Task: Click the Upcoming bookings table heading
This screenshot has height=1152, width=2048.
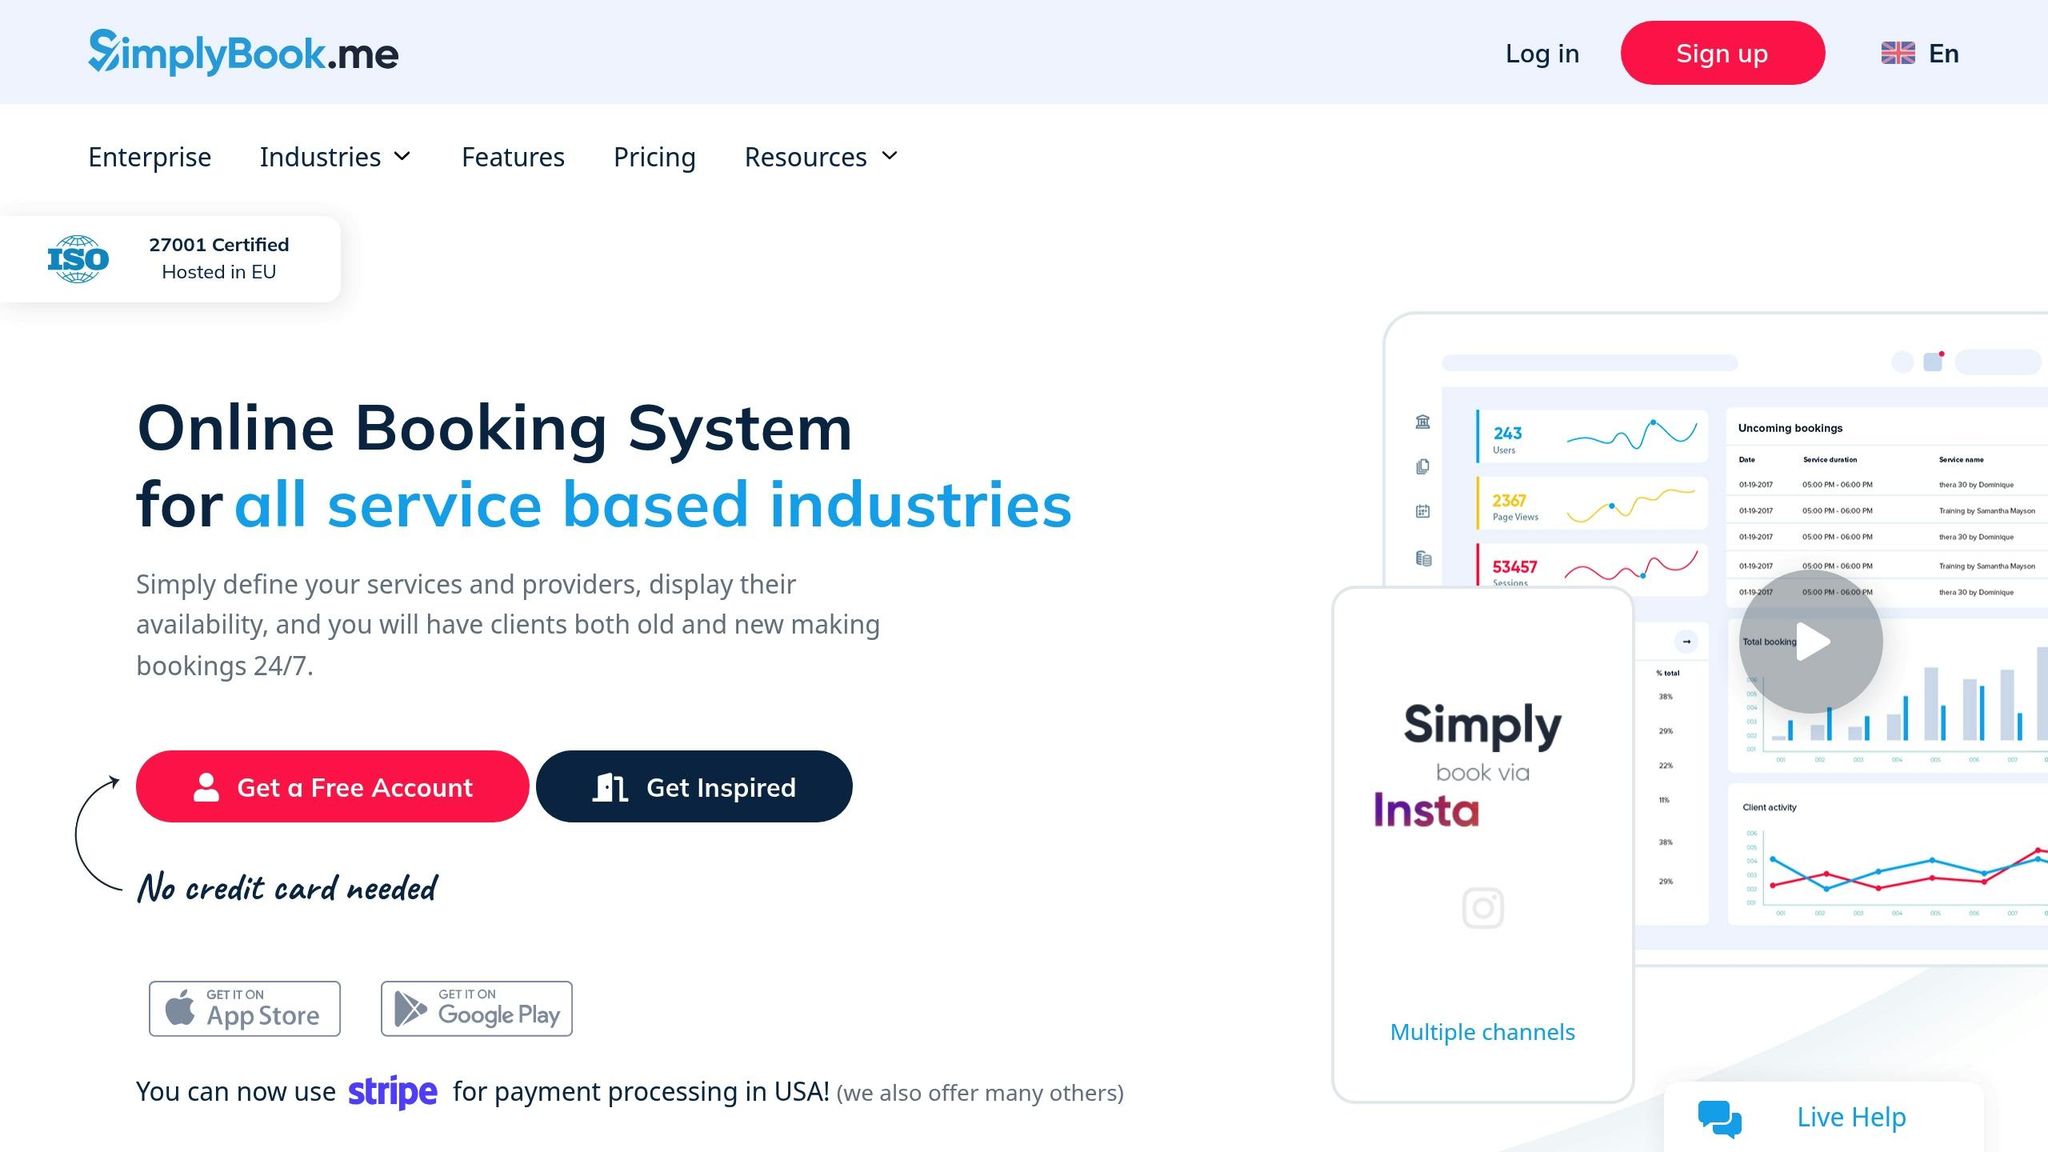Action: click(x=1790, y=428)
